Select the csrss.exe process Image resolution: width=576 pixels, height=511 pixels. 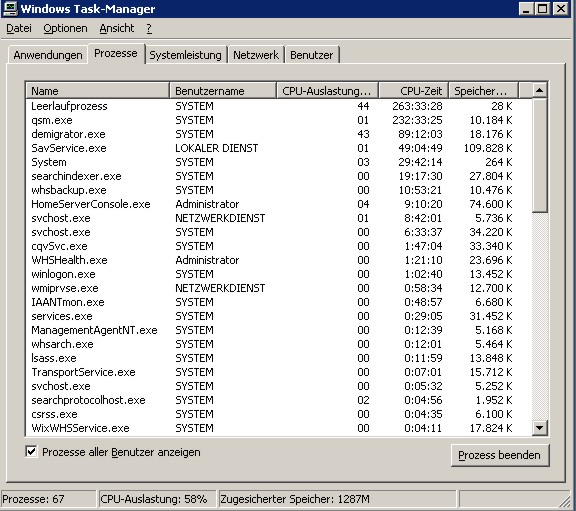click(x=278, y=414)
